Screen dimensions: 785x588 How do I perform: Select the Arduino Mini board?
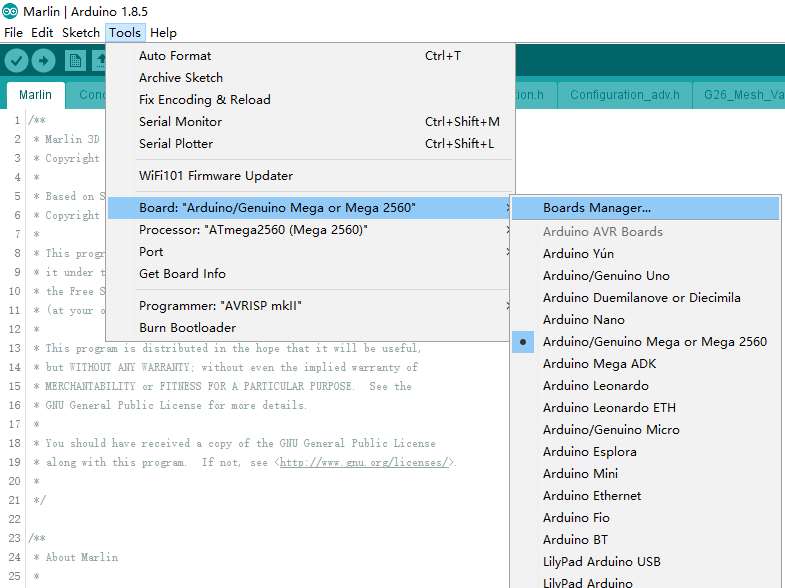(645, 474)
